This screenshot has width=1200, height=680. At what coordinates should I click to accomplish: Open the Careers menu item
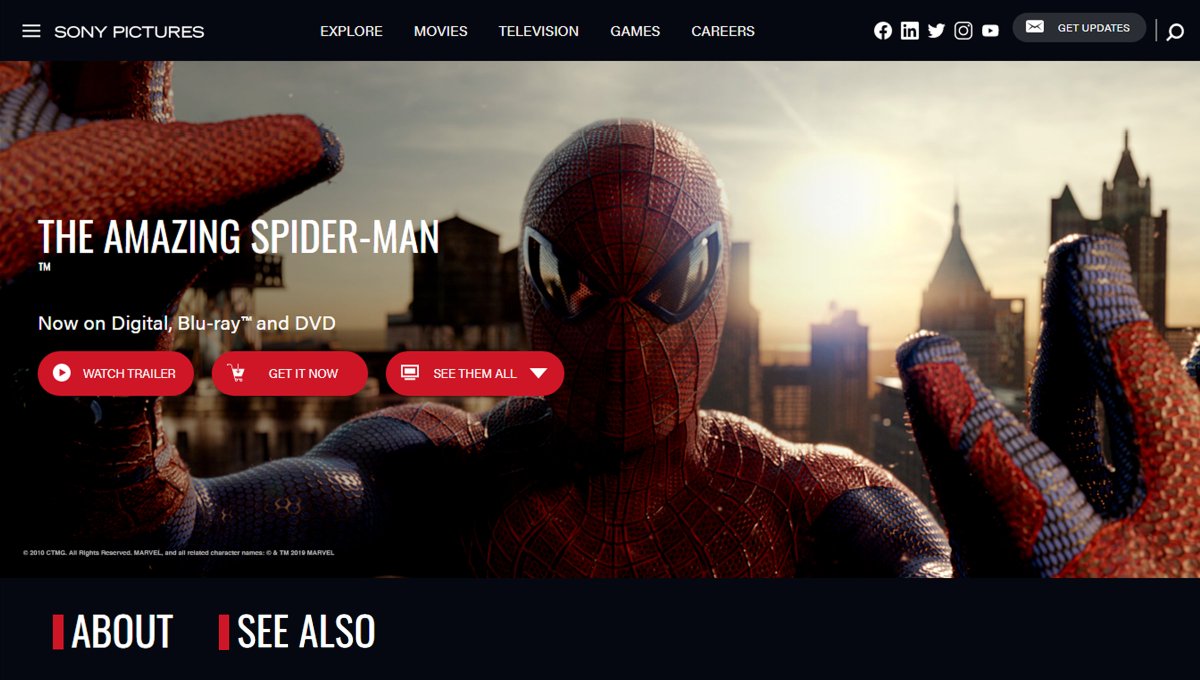[x=723, y=31]
